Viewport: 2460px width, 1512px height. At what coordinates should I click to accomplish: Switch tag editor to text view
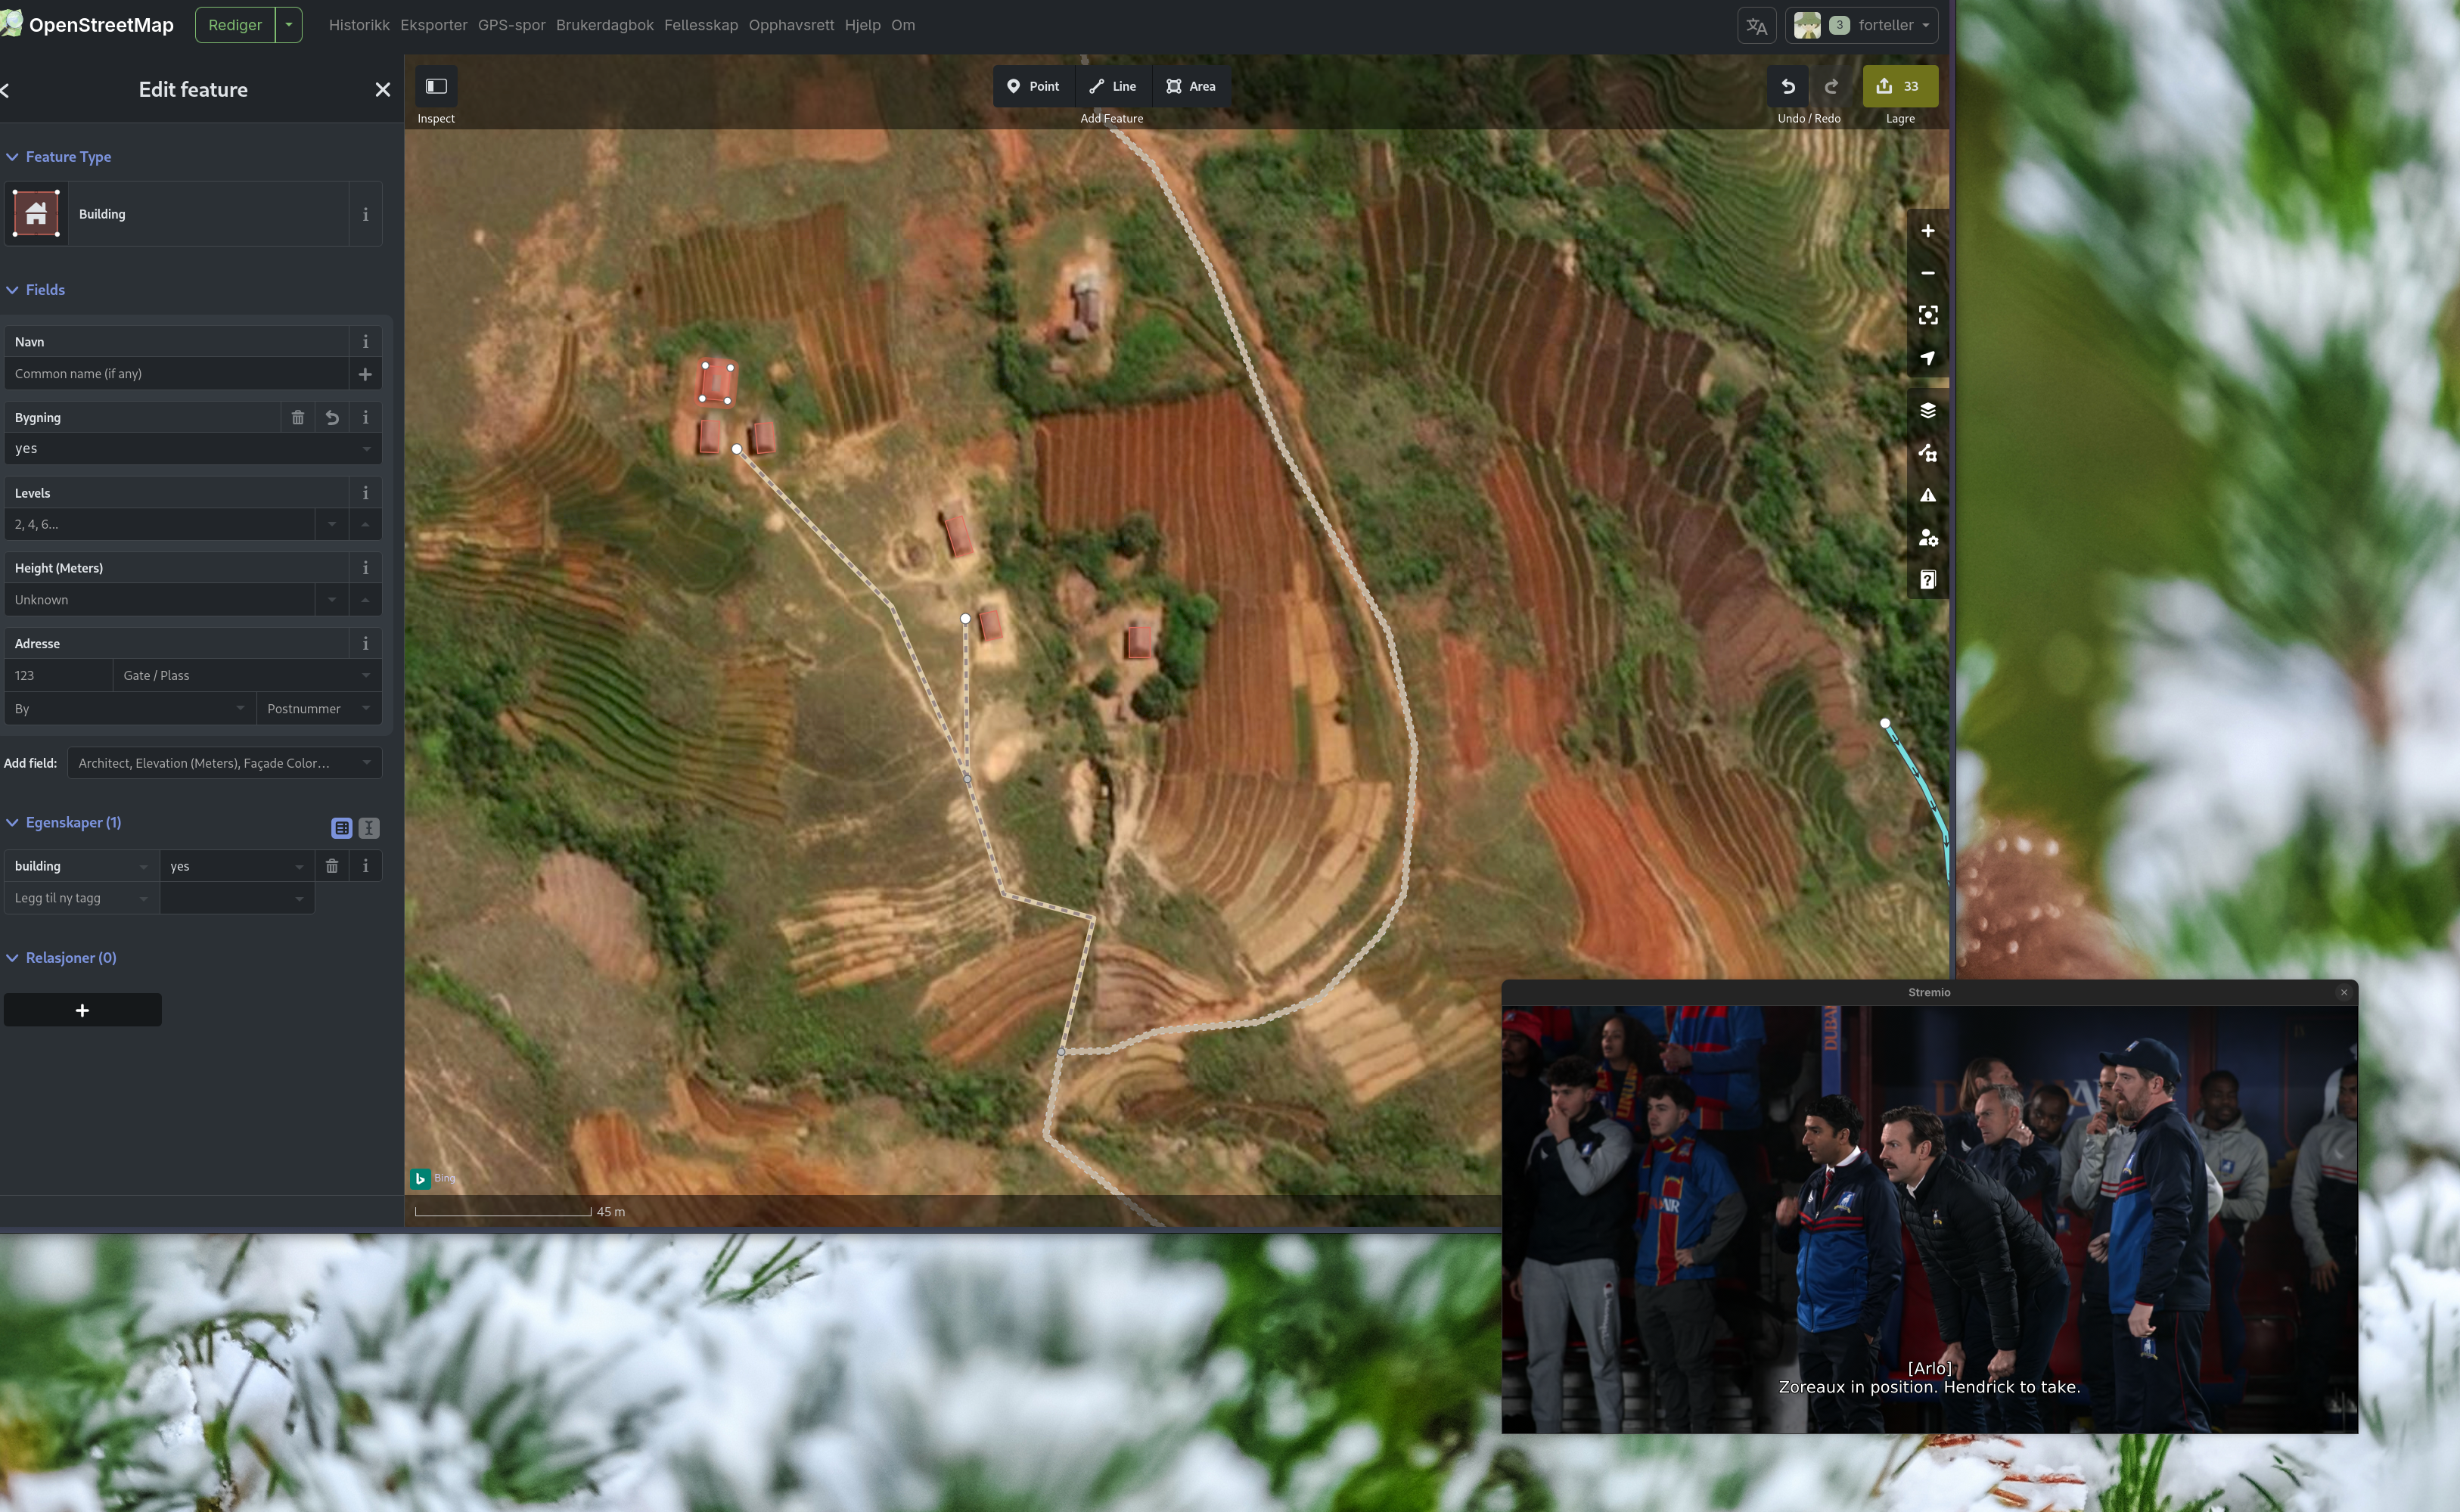[369, 828]
